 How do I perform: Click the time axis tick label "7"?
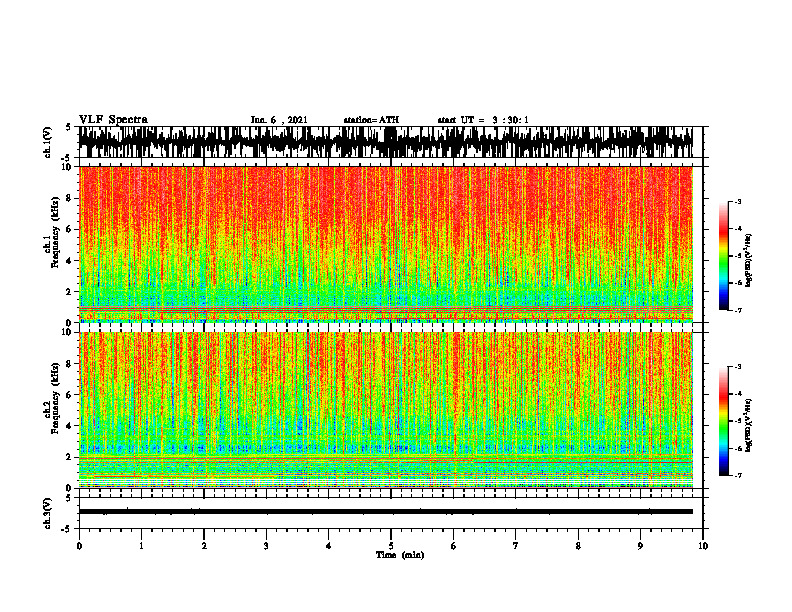click(516, 546)
